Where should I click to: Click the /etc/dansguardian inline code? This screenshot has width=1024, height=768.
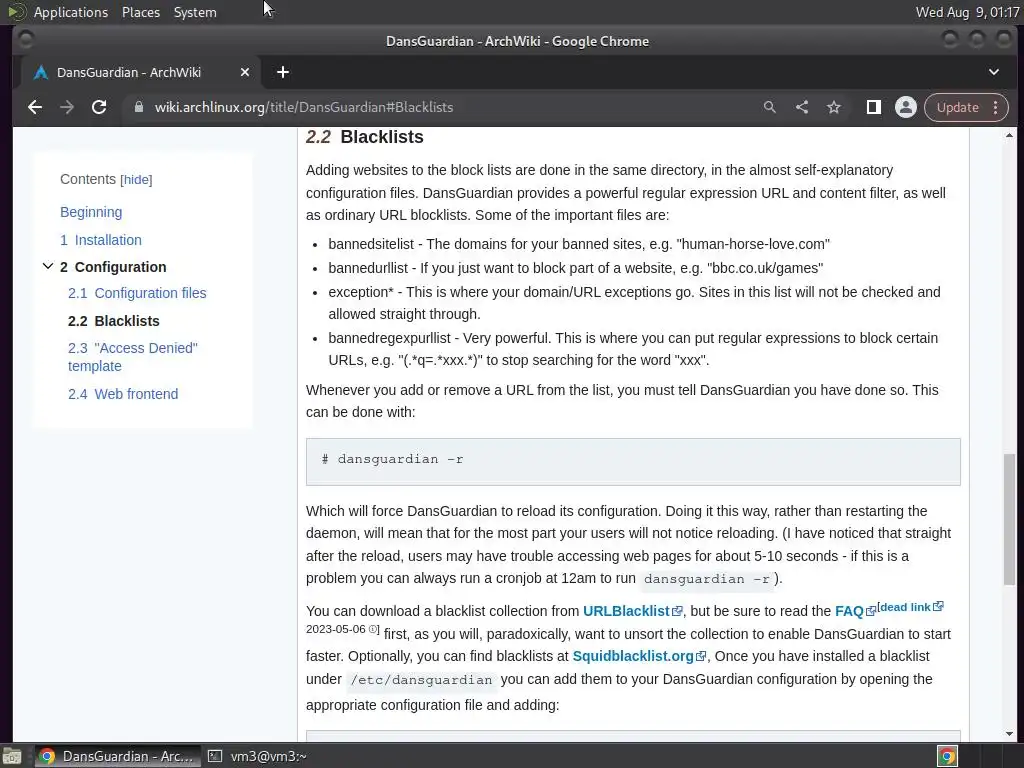pyautogui.click(x=421, y=680)
